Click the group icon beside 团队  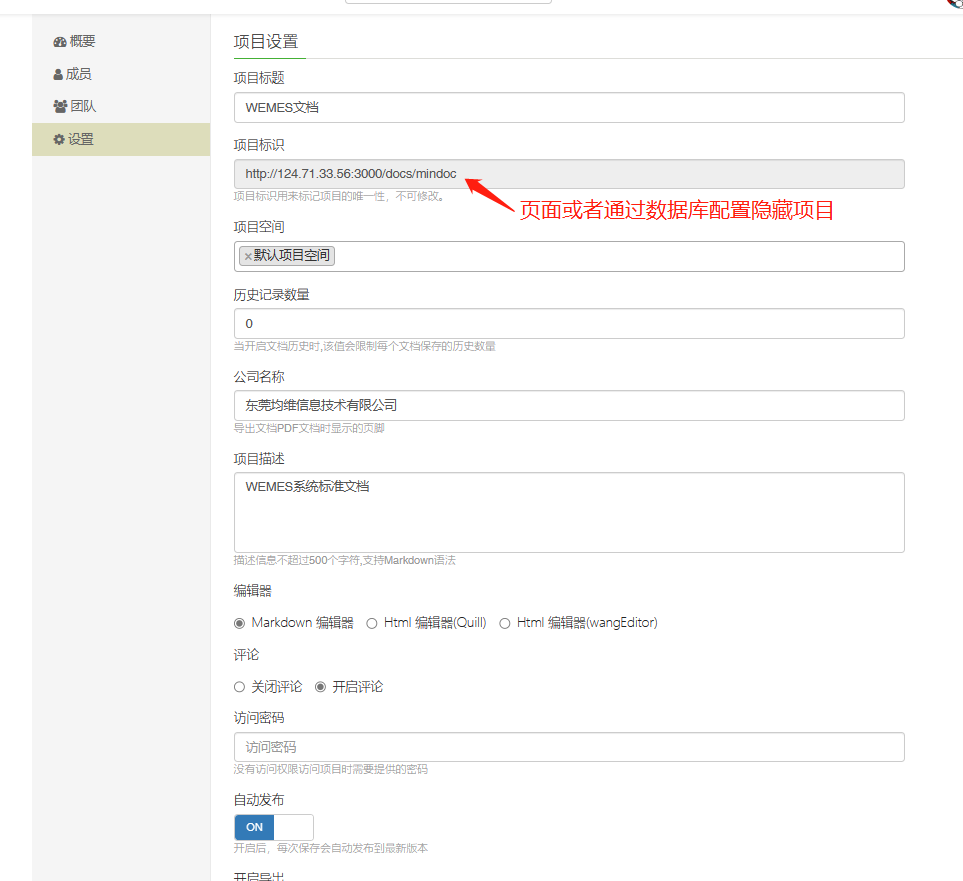(60, 106)
